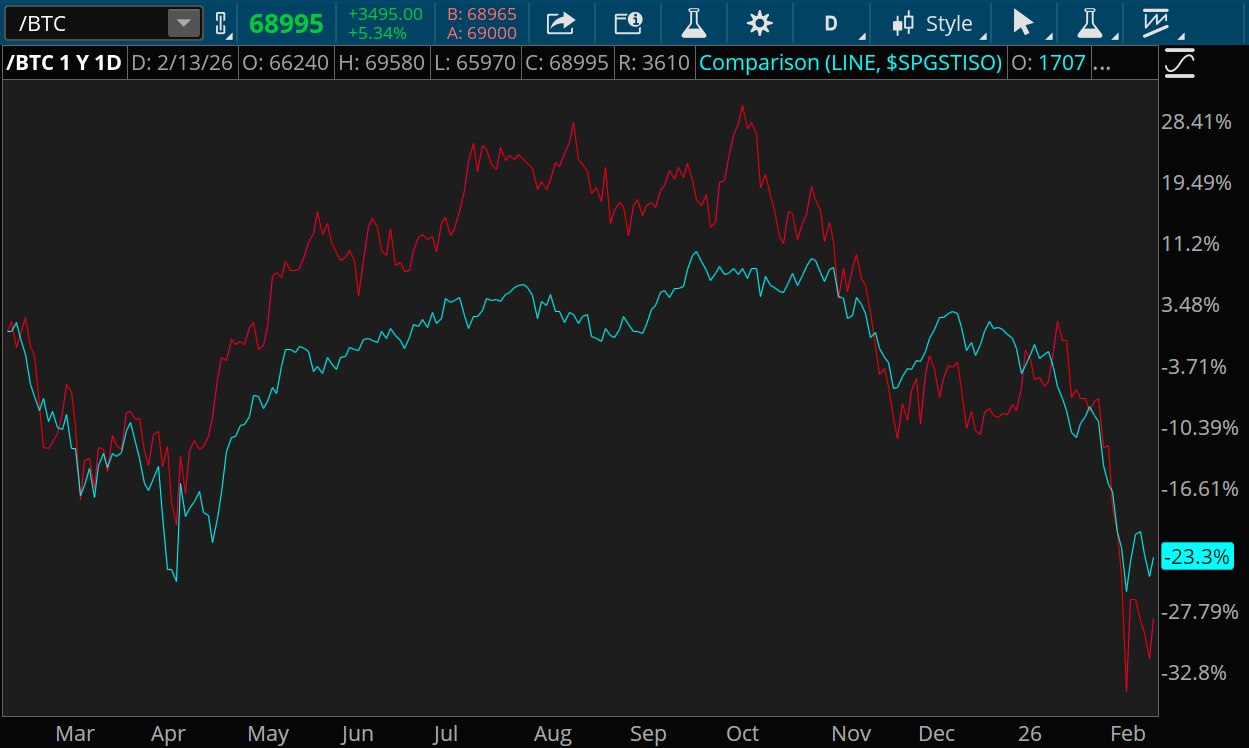
Task: Open the Studies flask icon
Action: tap(692, 22)
